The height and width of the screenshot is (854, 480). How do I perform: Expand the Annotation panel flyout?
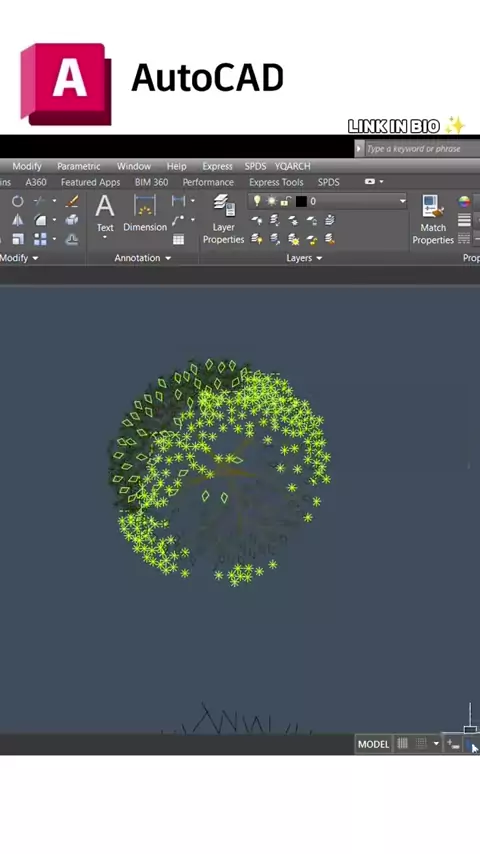[143, 258]
